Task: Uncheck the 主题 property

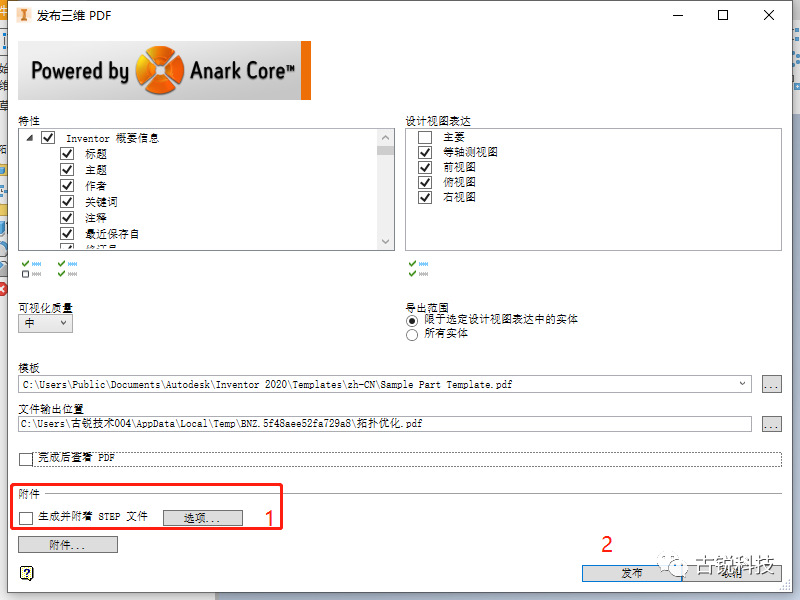Action: click(x=67, y=169)
